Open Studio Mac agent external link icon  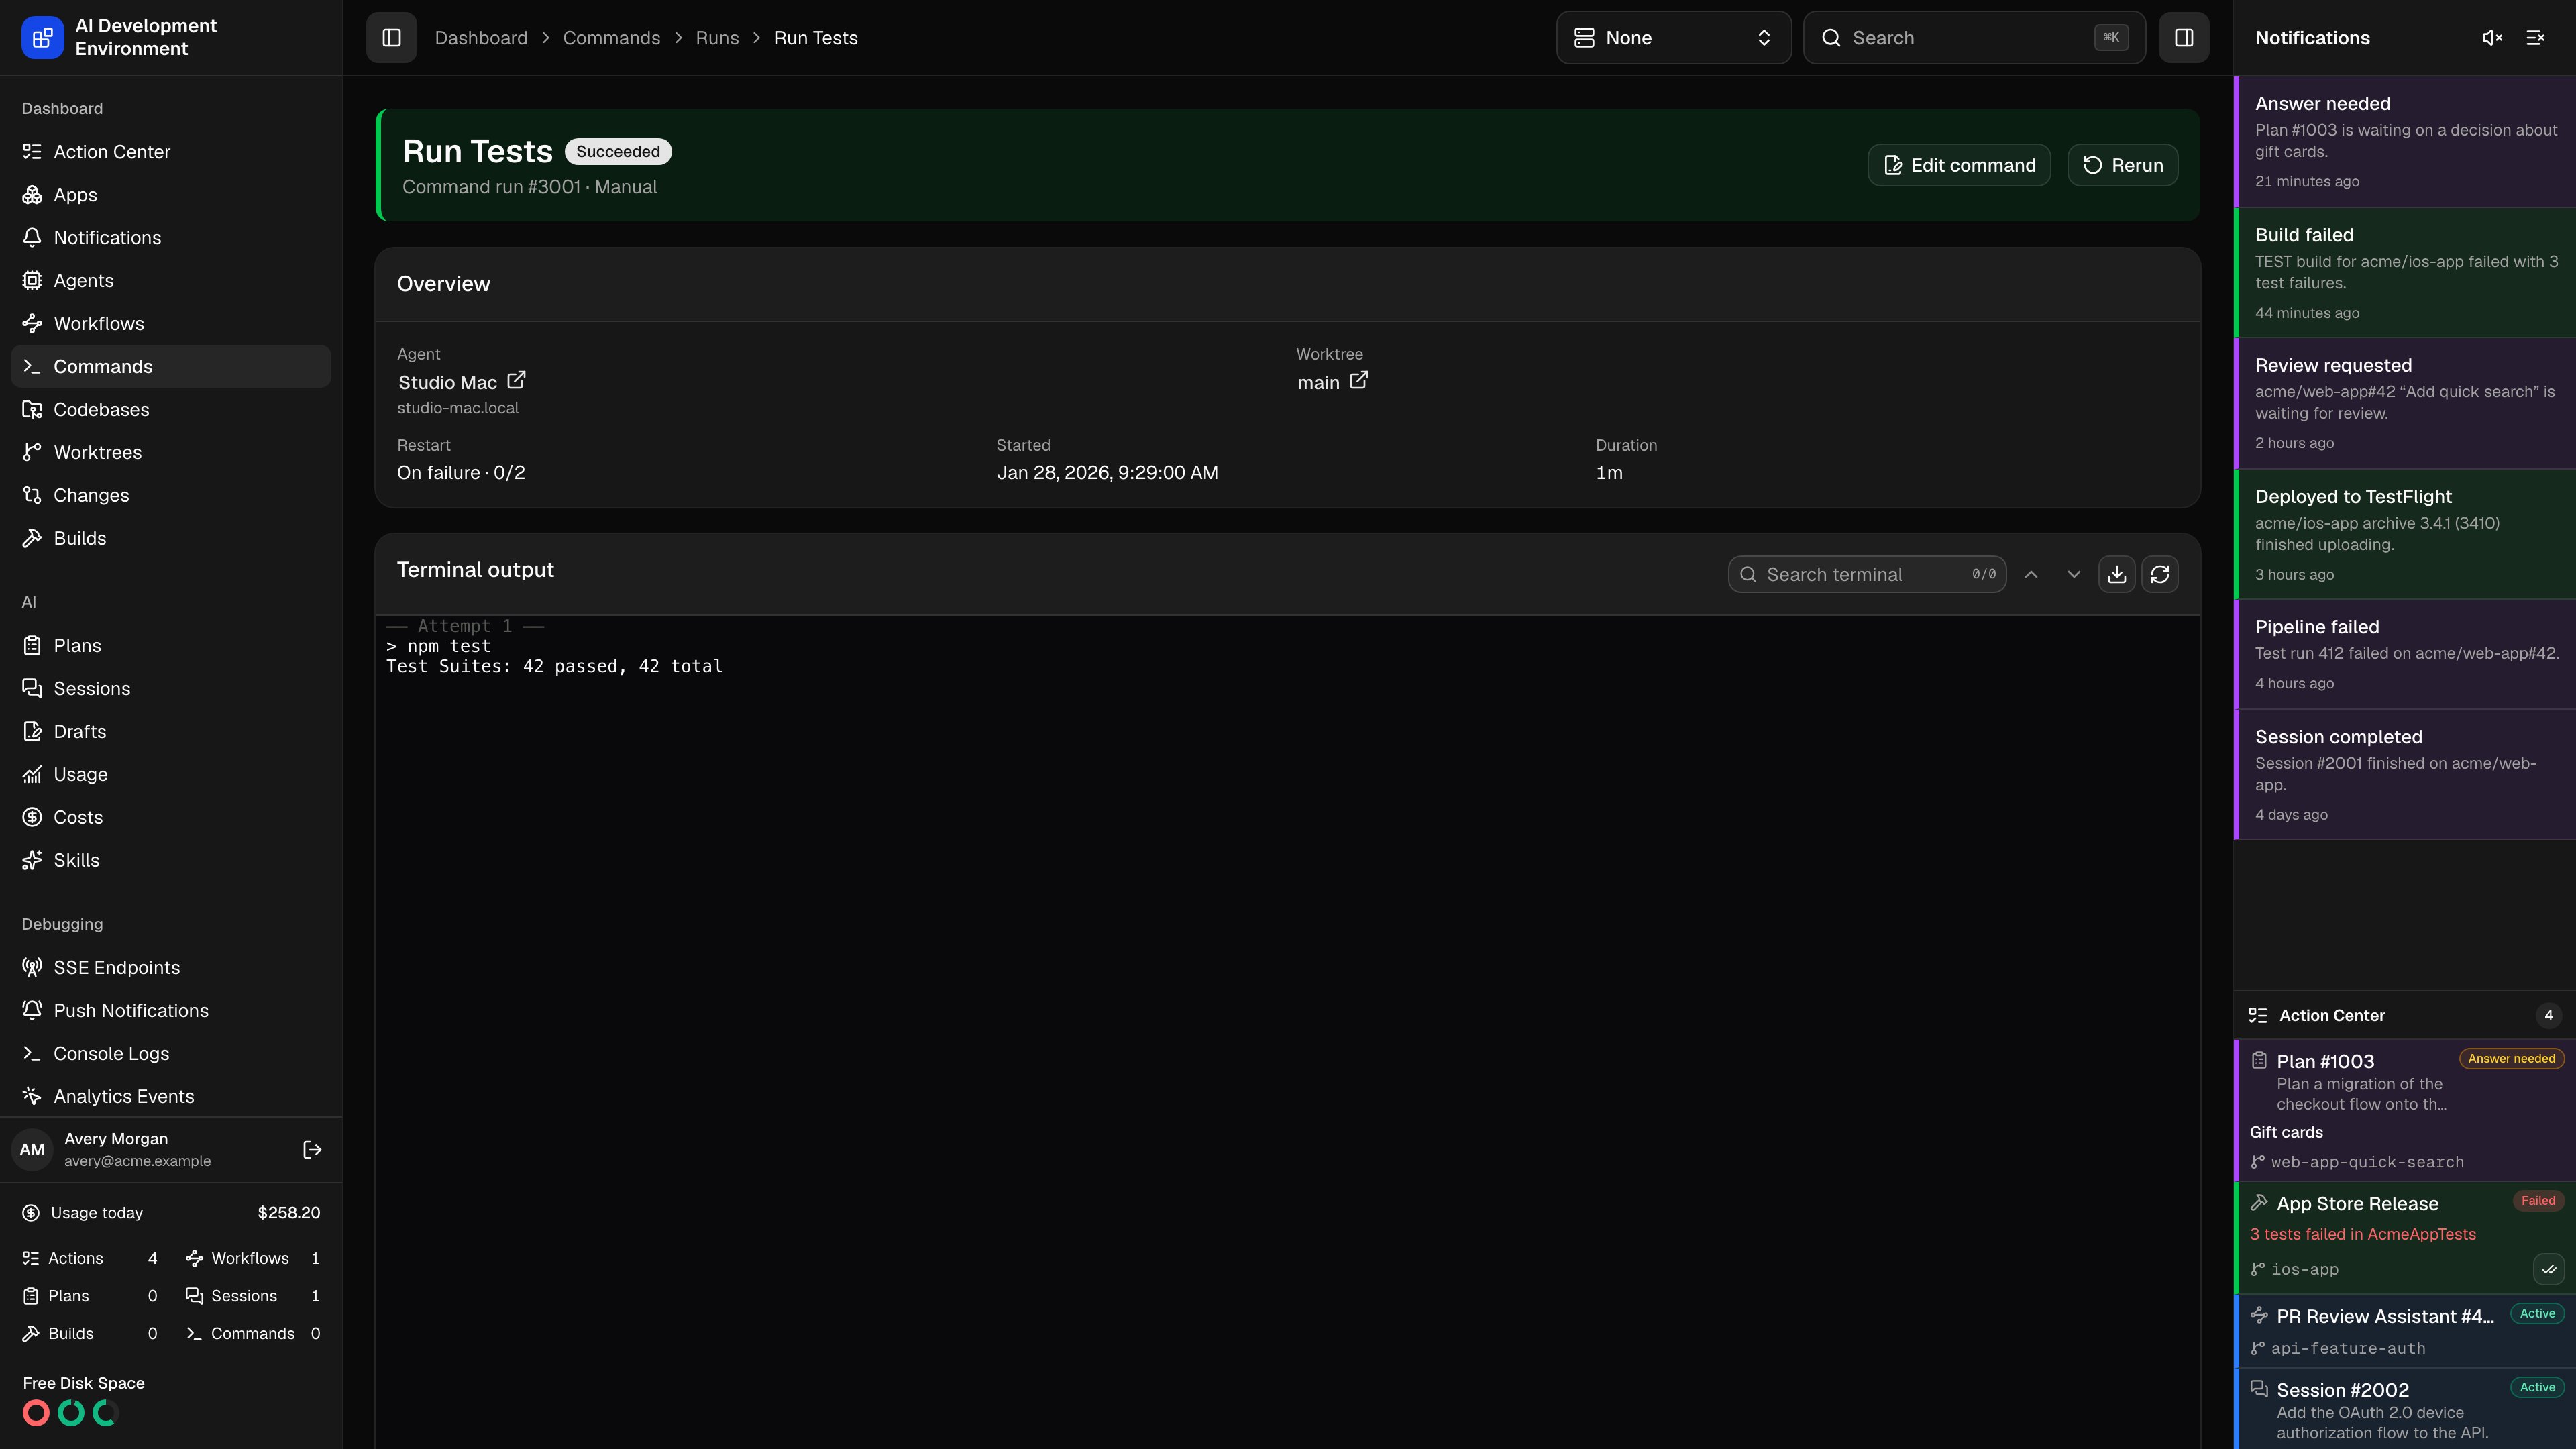516,381
